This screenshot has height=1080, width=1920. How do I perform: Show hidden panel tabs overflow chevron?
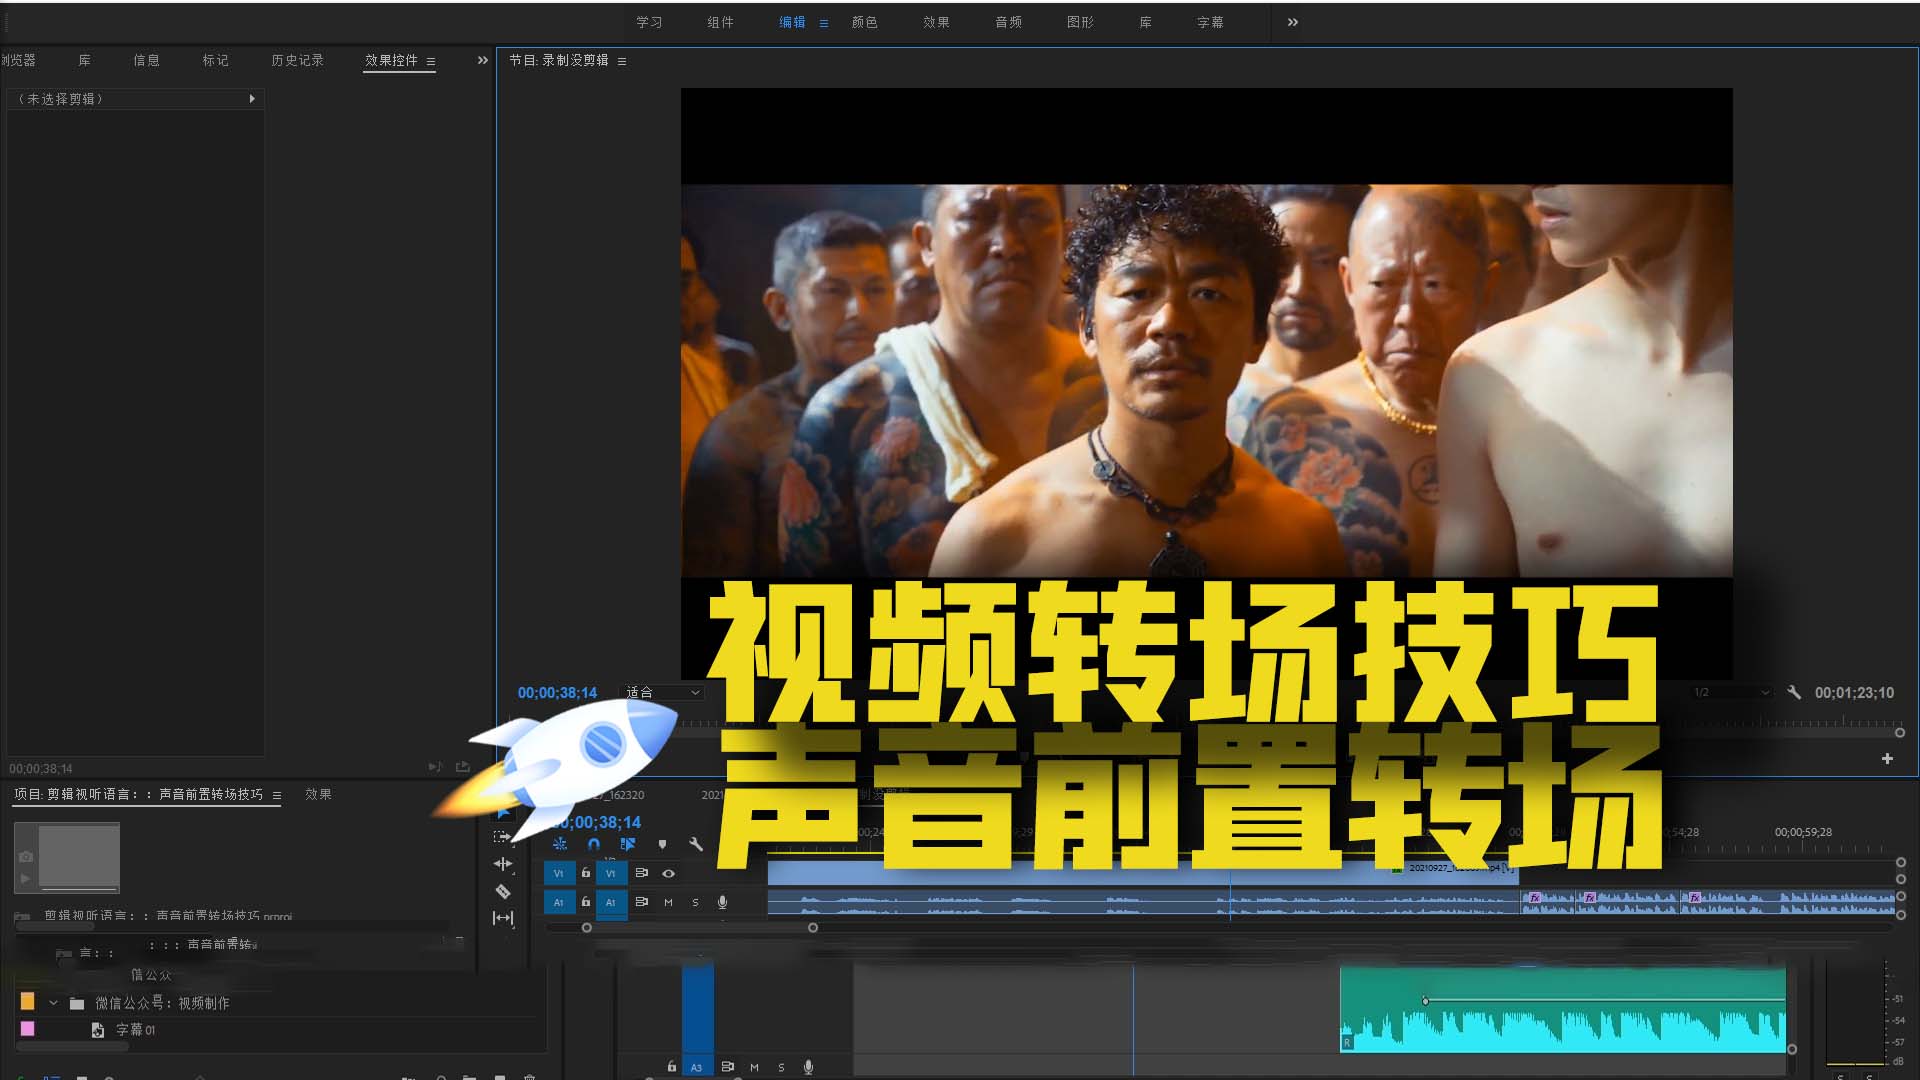coord(483,60)
